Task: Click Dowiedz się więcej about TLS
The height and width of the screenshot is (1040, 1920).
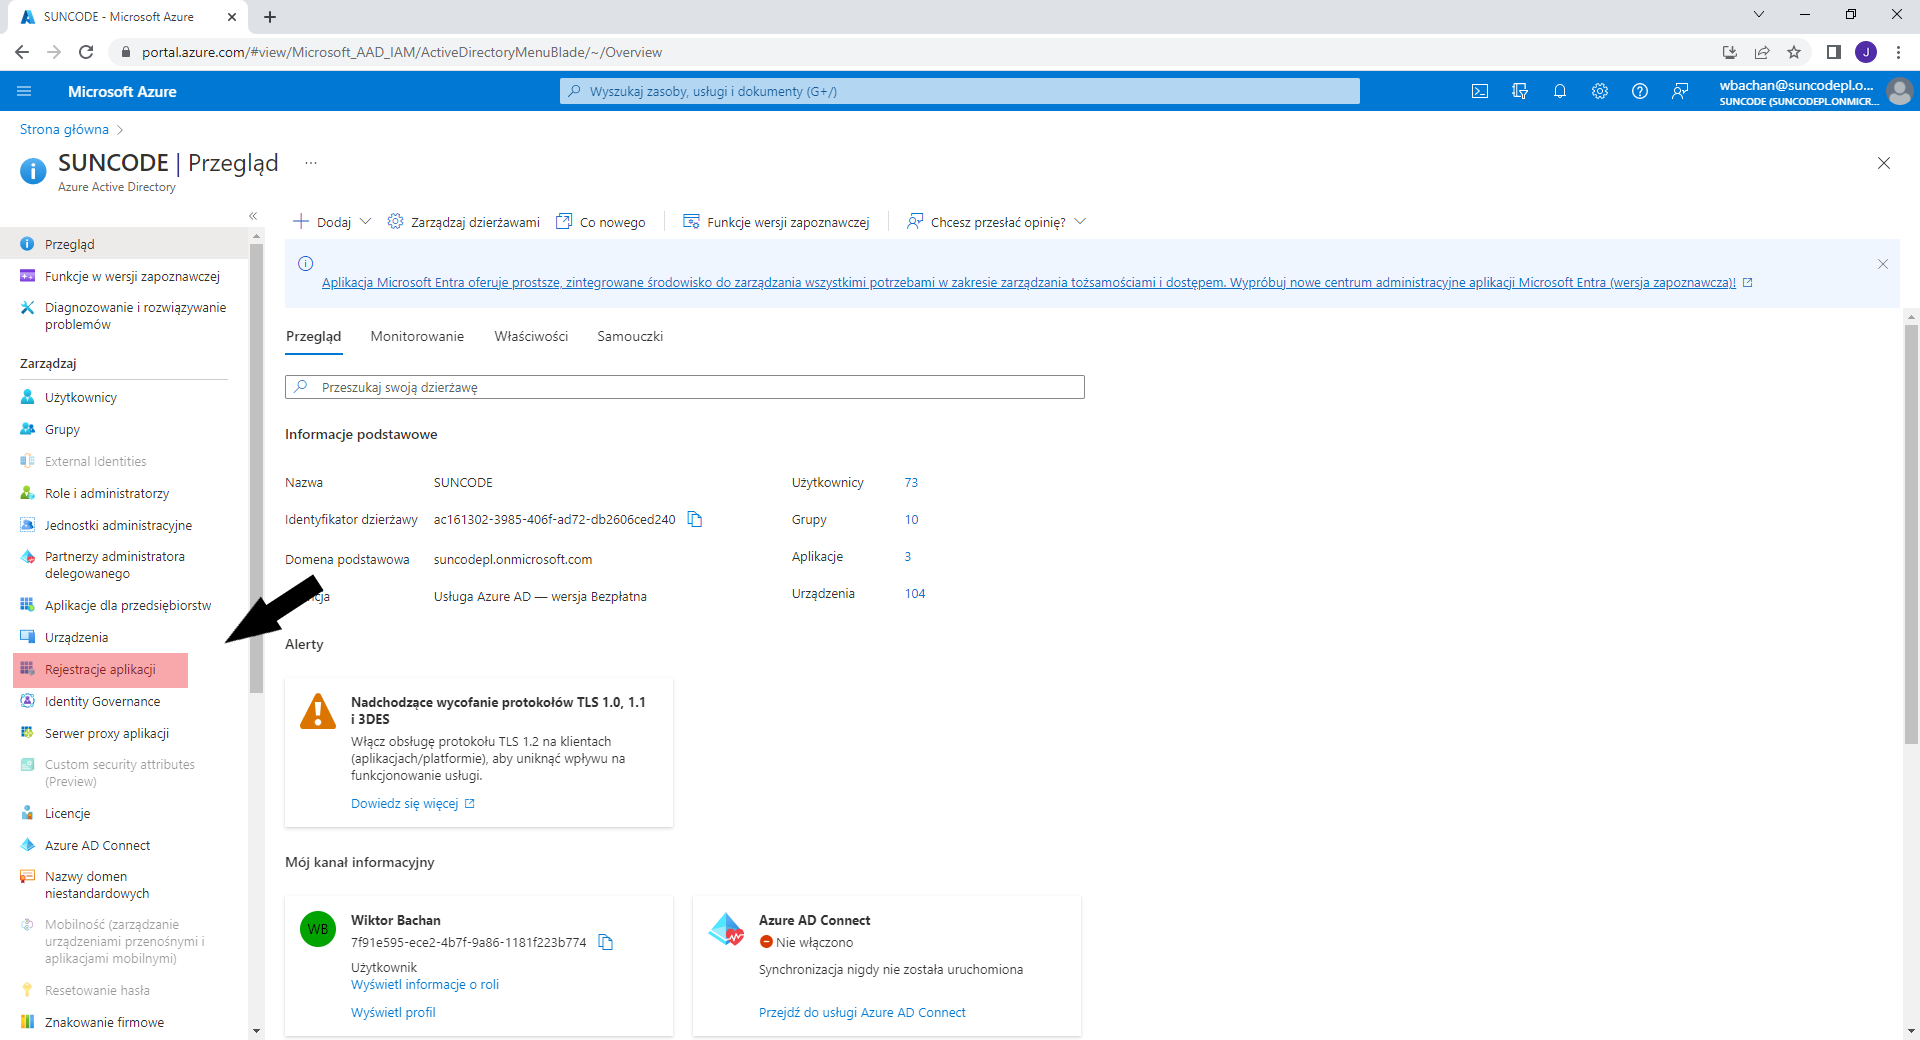Action: 405,803
